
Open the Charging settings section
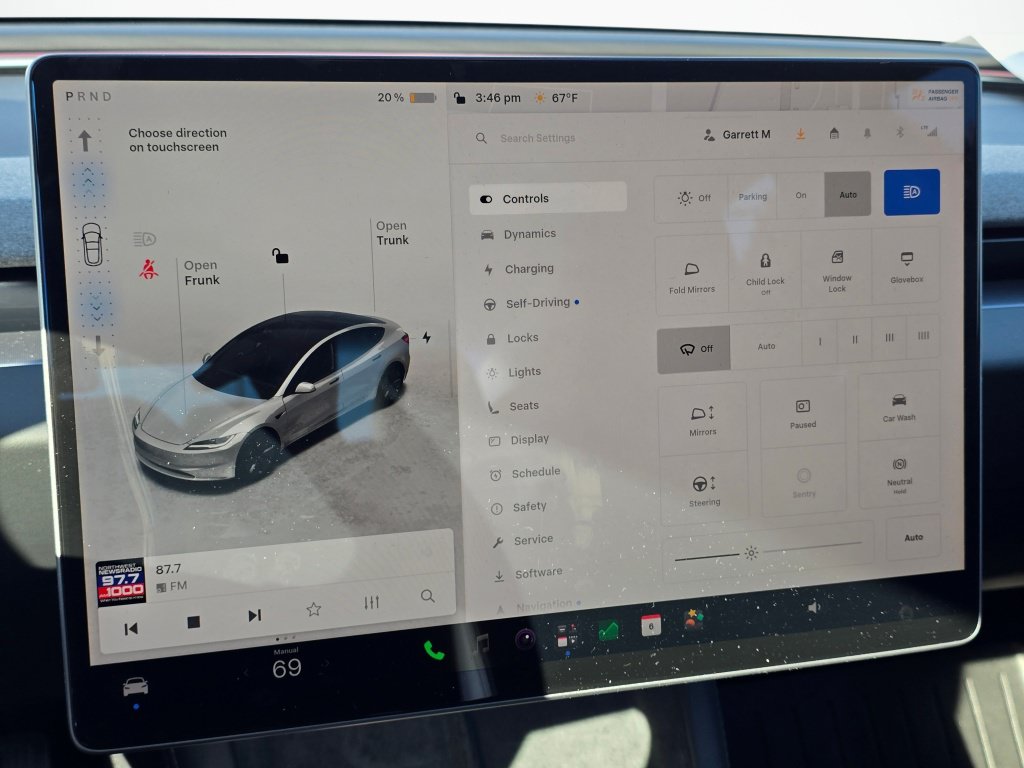[519, 268]
